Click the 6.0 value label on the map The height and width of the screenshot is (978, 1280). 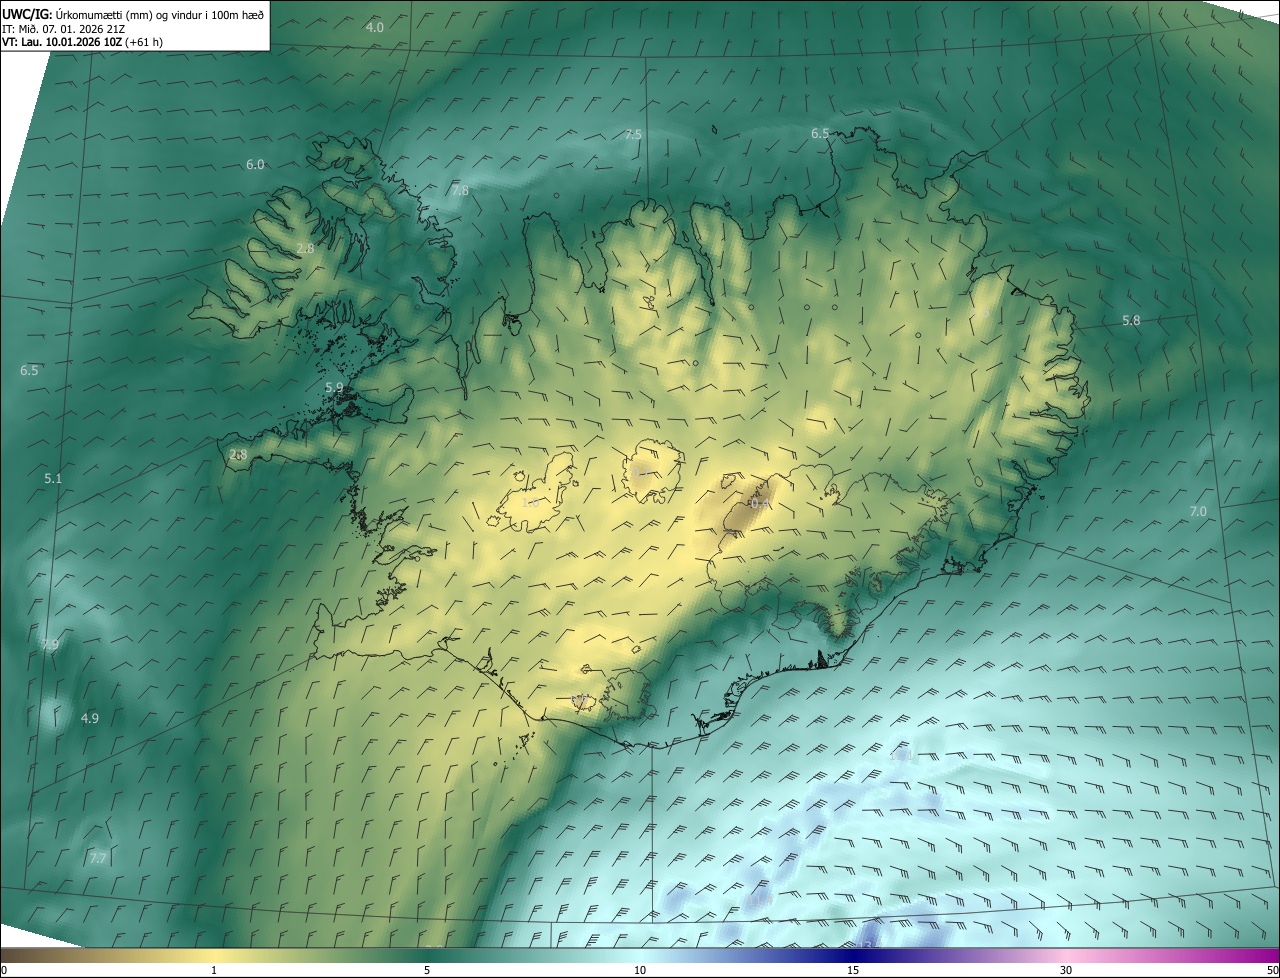[255, 165]
